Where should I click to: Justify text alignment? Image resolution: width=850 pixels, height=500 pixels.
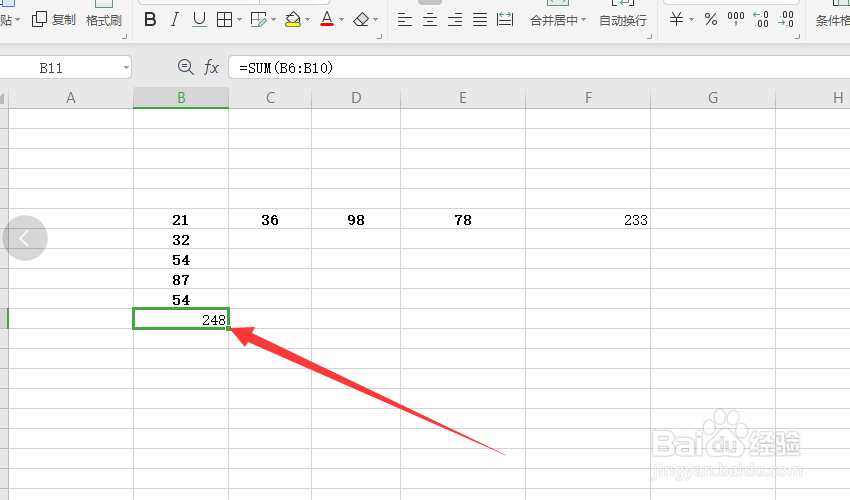(x=480, y=20)
